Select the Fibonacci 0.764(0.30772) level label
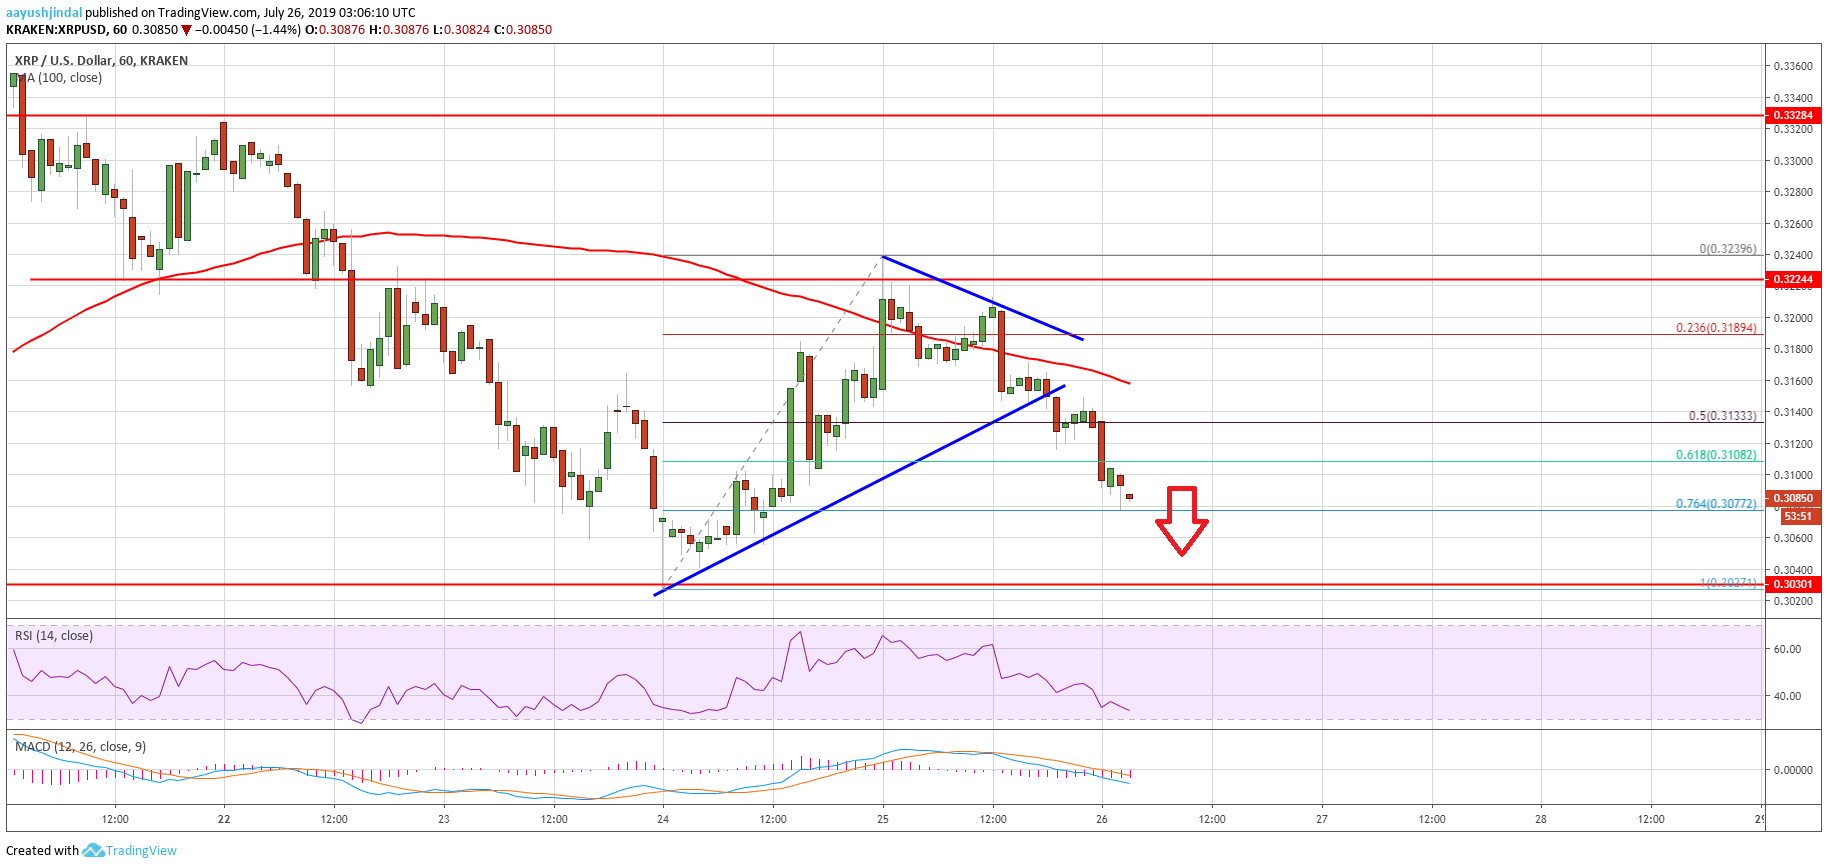 coord(1716,504)
